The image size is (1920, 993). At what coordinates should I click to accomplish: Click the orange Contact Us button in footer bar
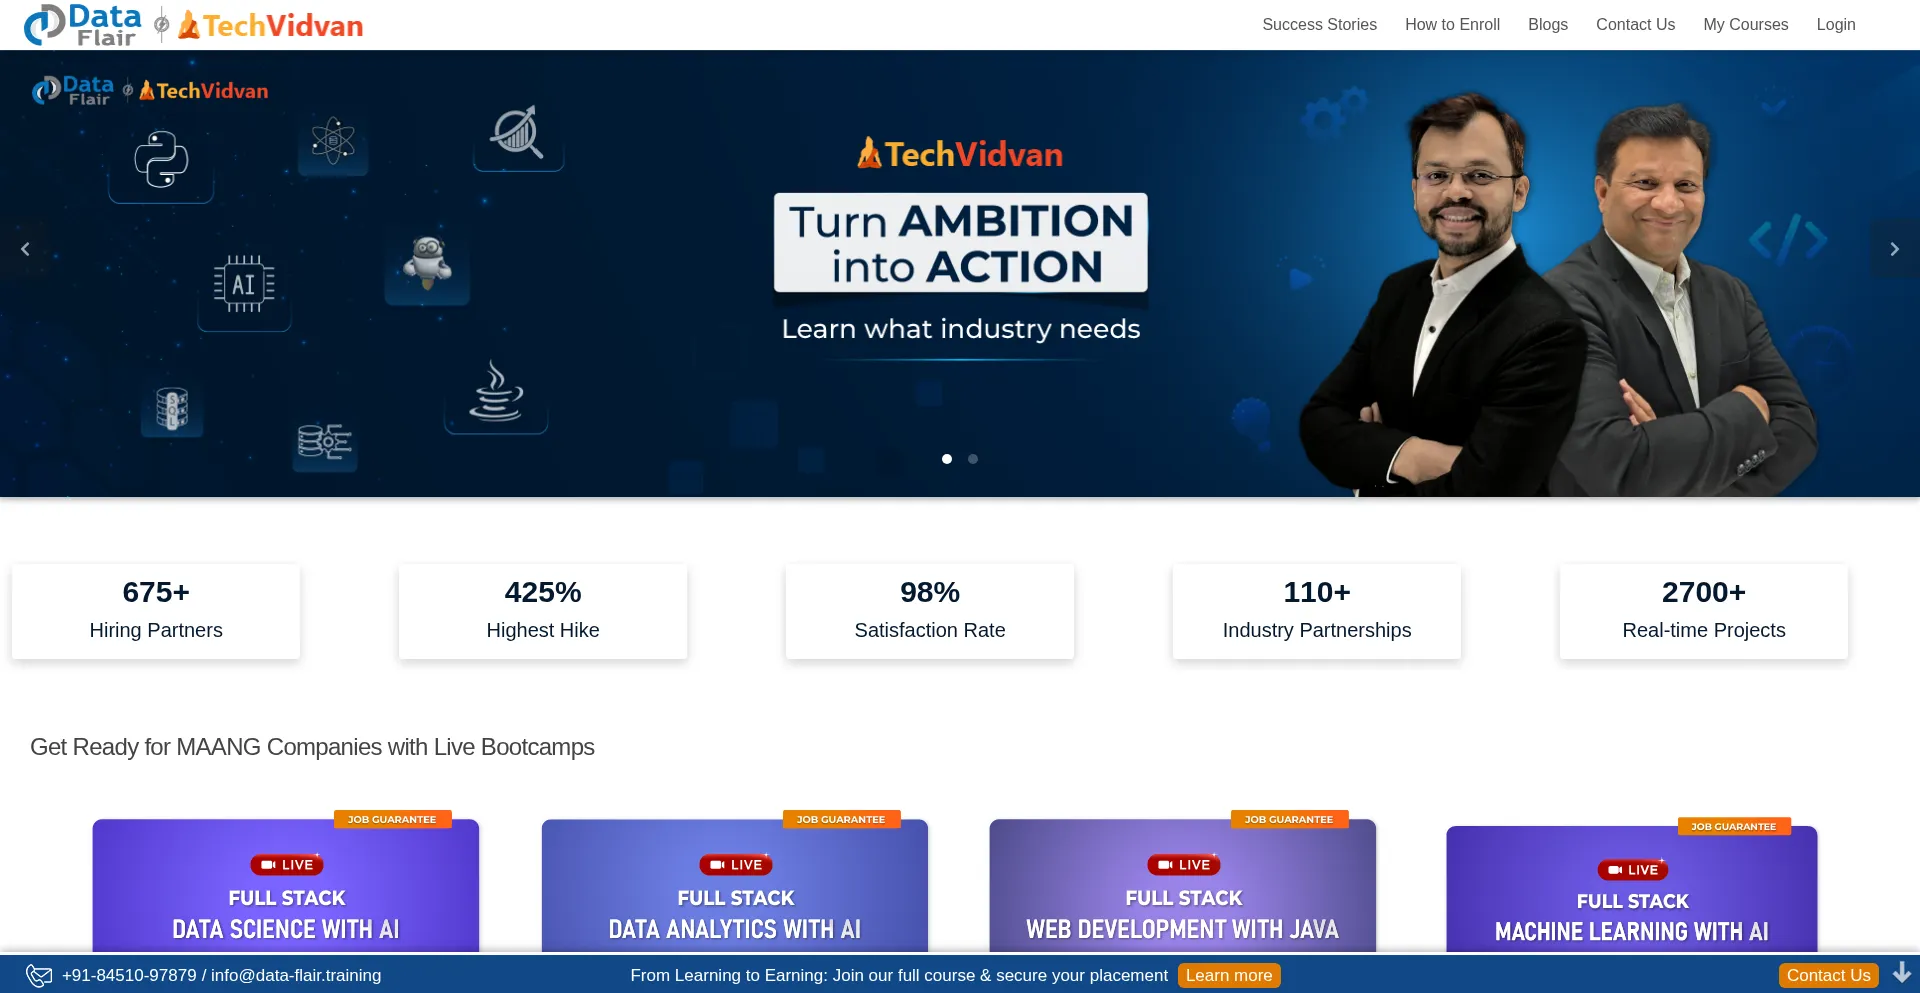pos(1828,975)
